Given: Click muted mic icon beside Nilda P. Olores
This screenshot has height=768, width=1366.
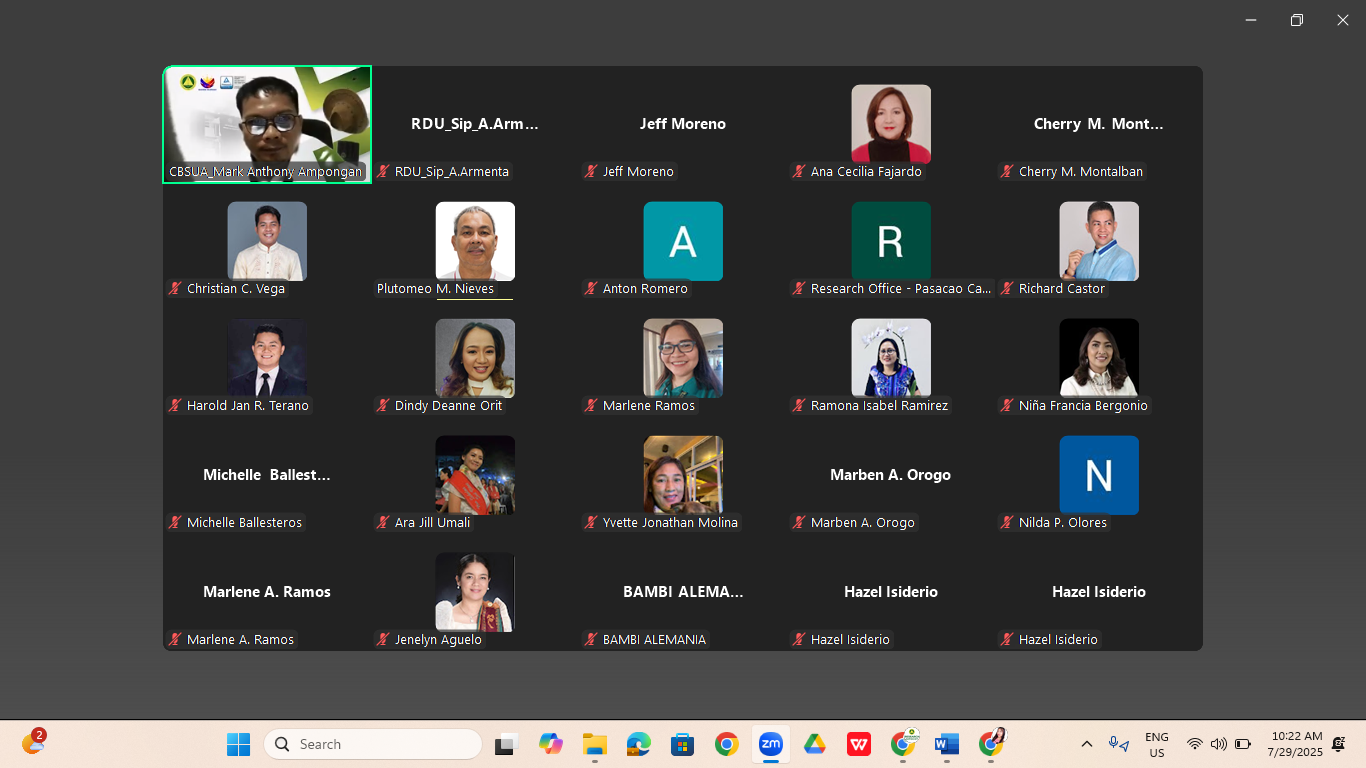Looking at the screenshot, I should pyautogui.click(x=1007, y=523).
